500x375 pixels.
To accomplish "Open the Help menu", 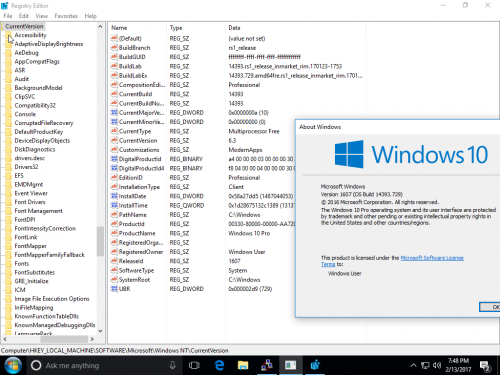I will tap(90, 16).
